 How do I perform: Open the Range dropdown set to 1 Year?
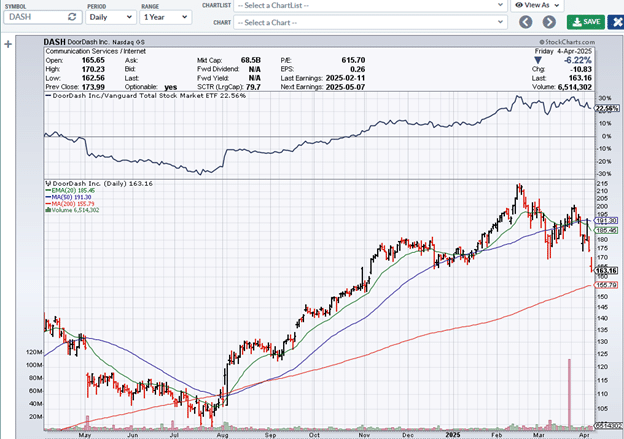click(167, 18)
